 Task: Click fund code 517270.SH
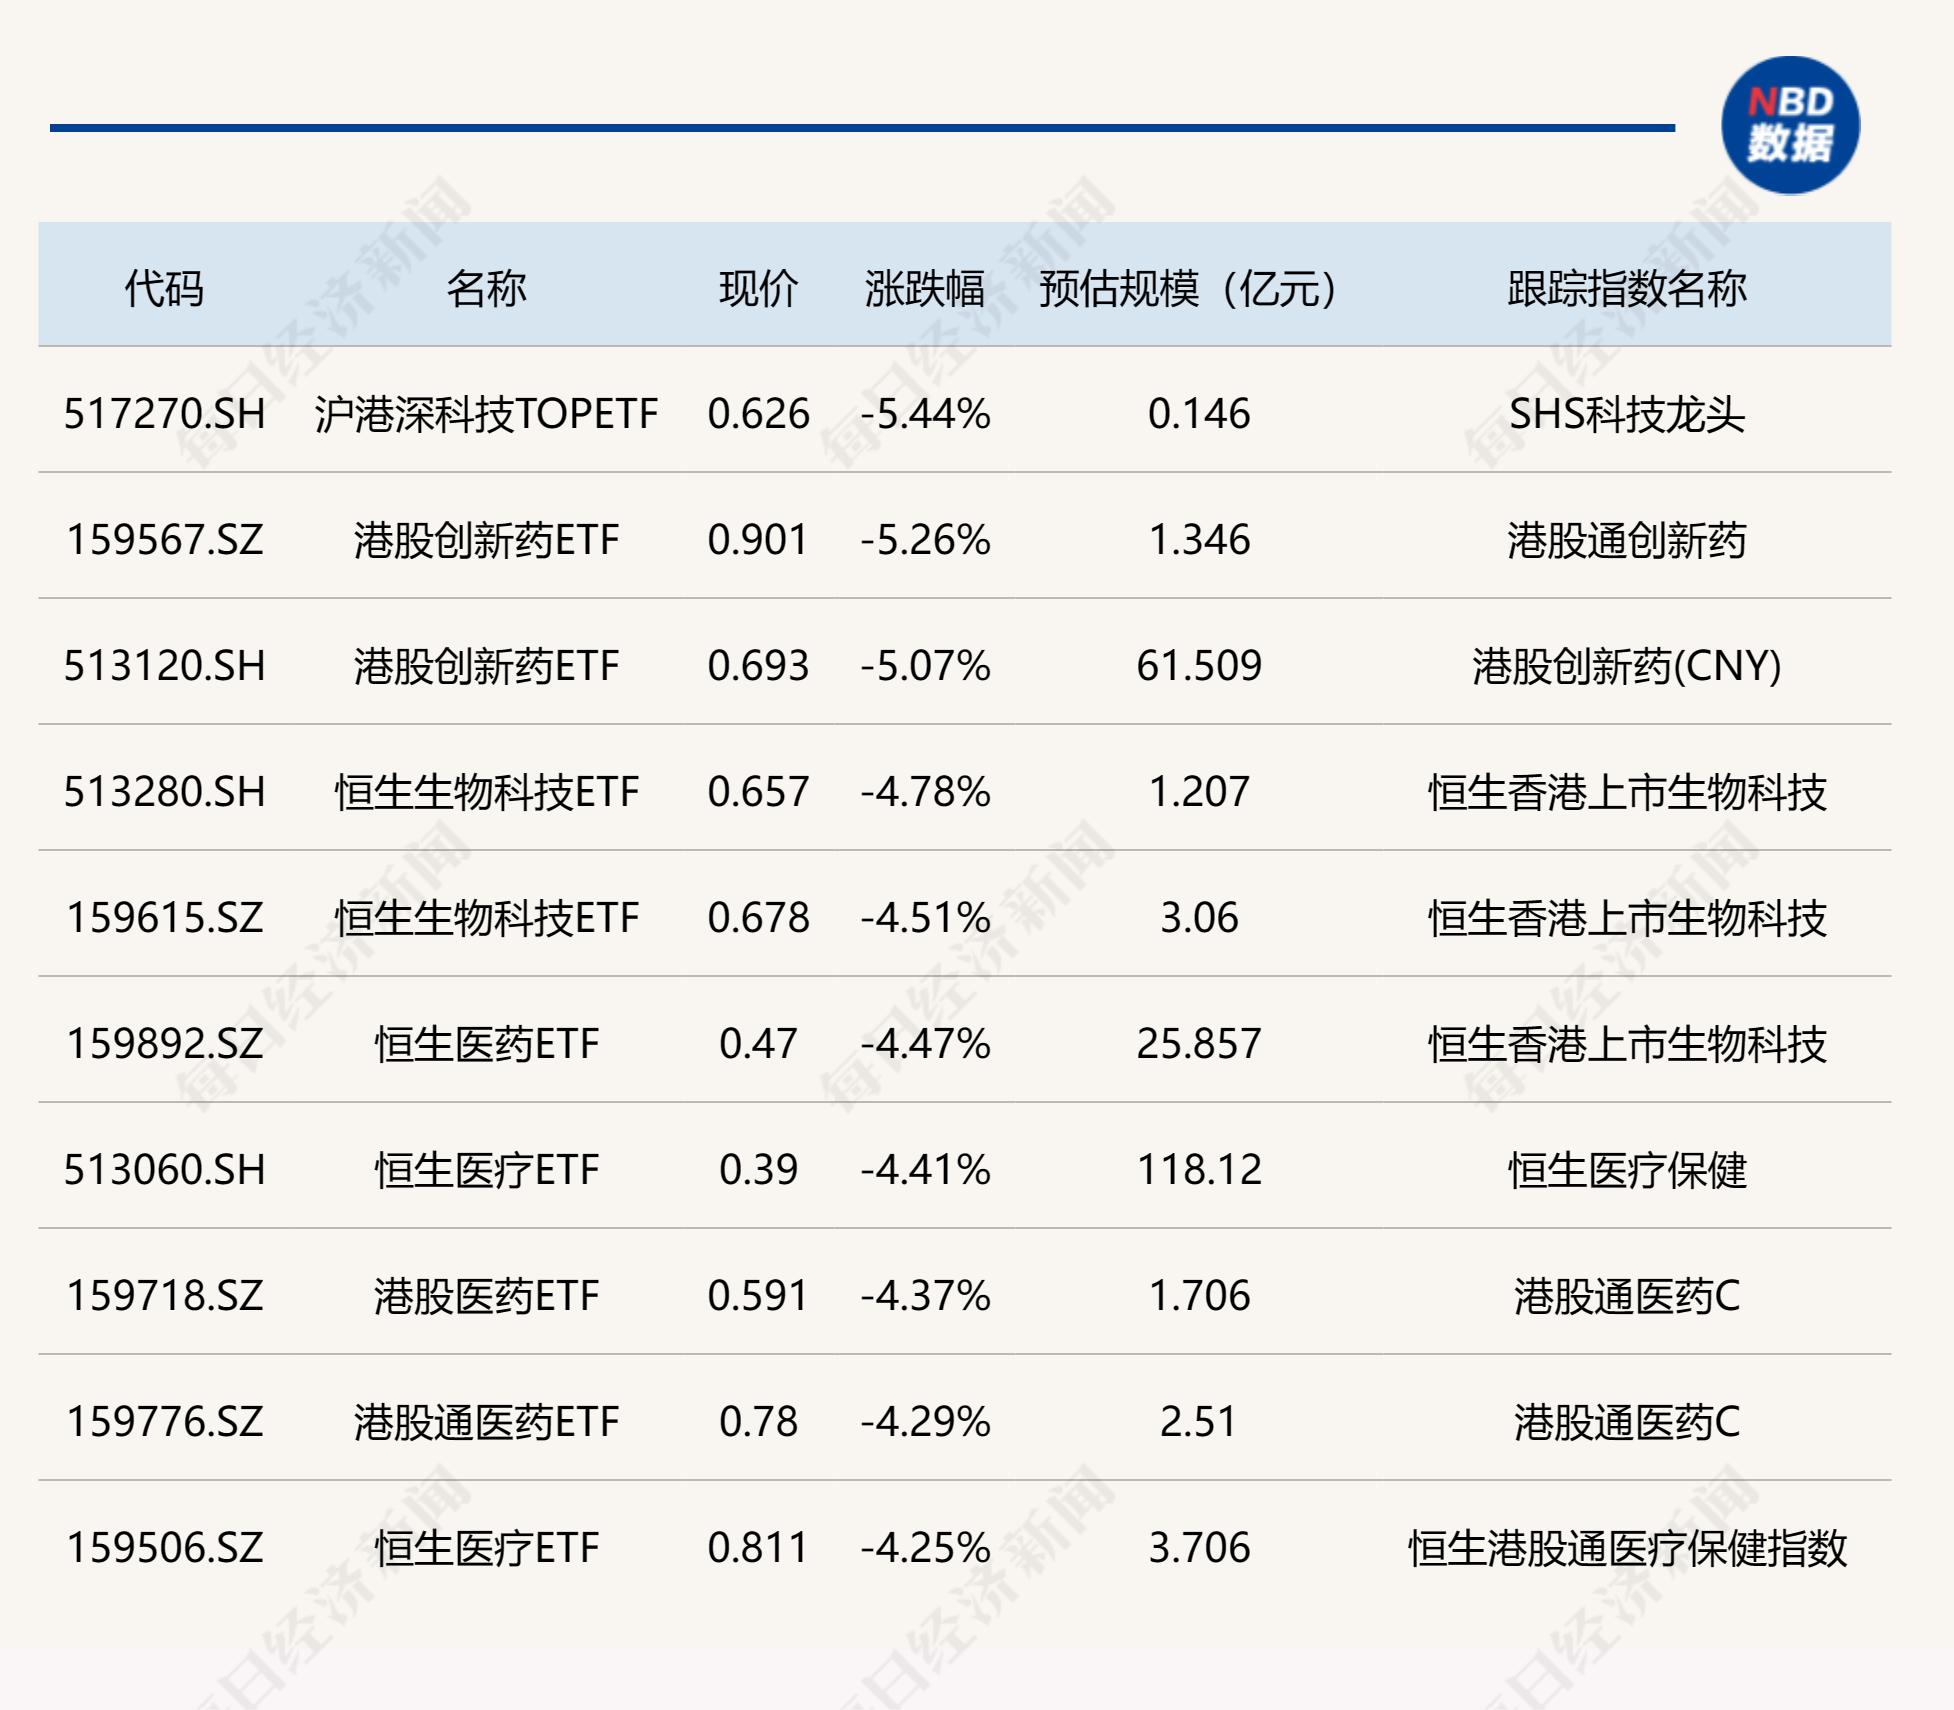pos(165,414)
